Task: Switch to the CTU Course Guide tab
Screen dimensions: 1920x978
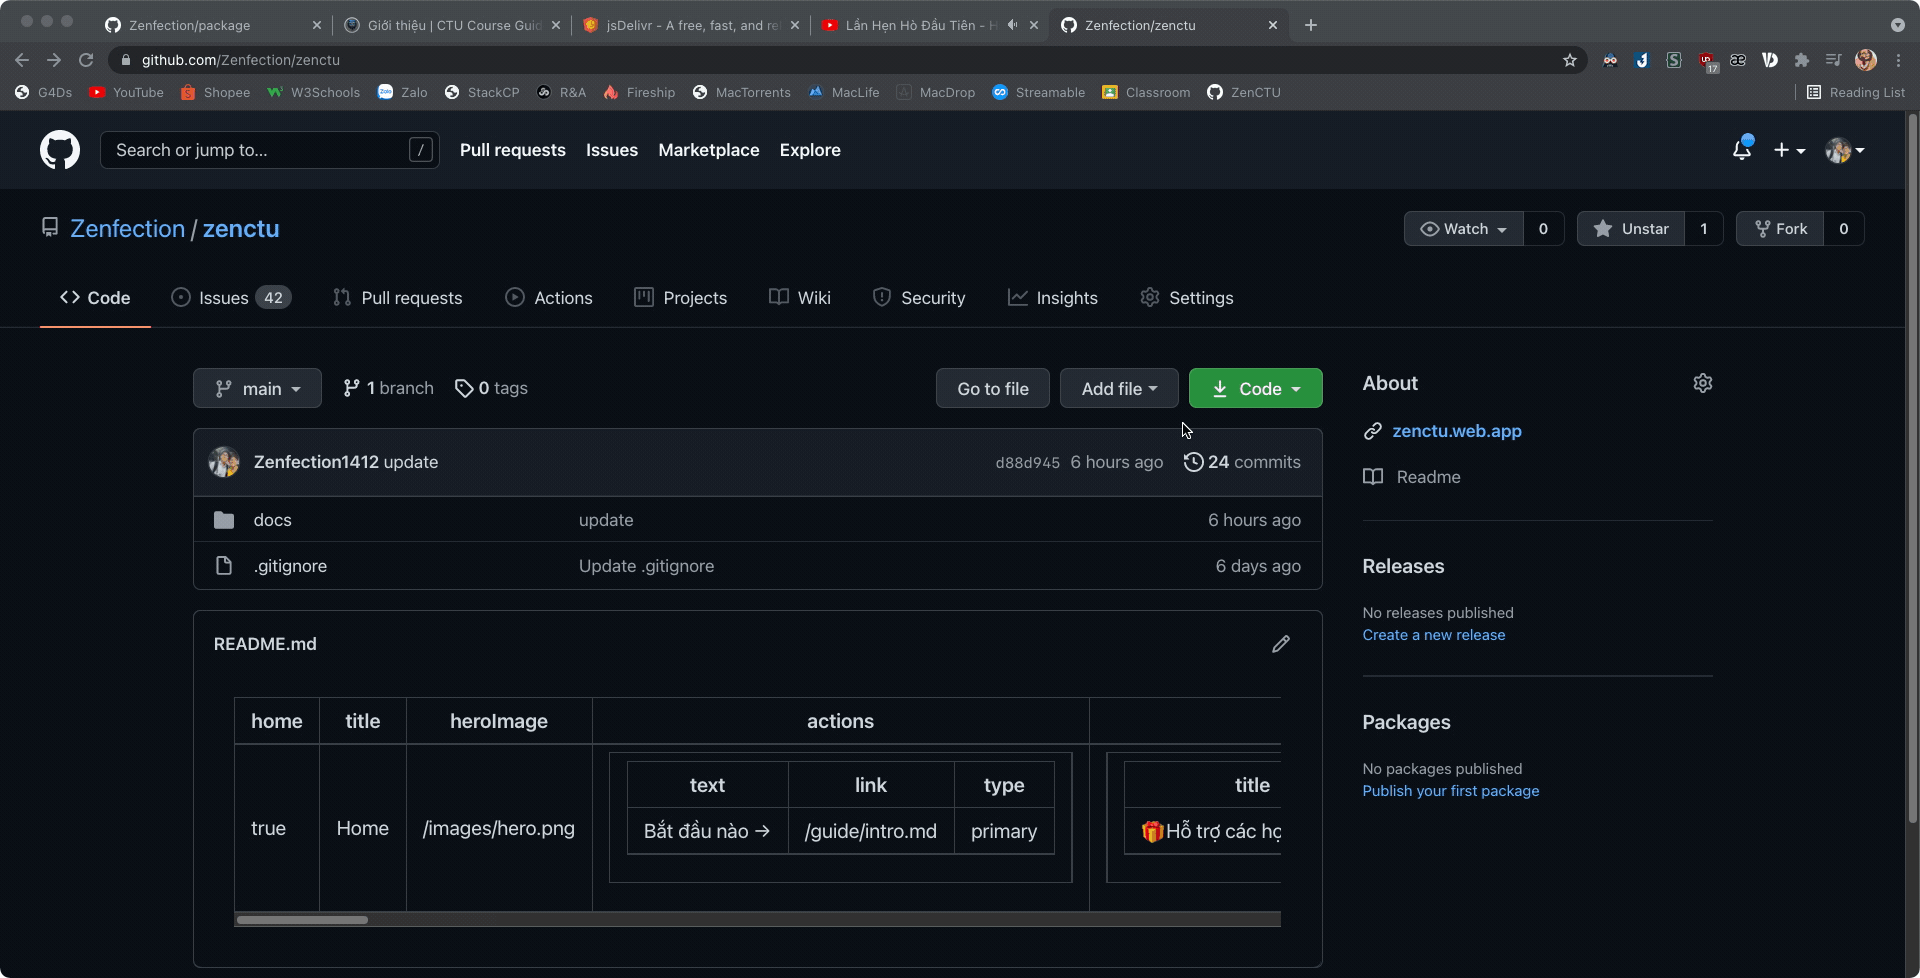Action: tap(454, 25)
